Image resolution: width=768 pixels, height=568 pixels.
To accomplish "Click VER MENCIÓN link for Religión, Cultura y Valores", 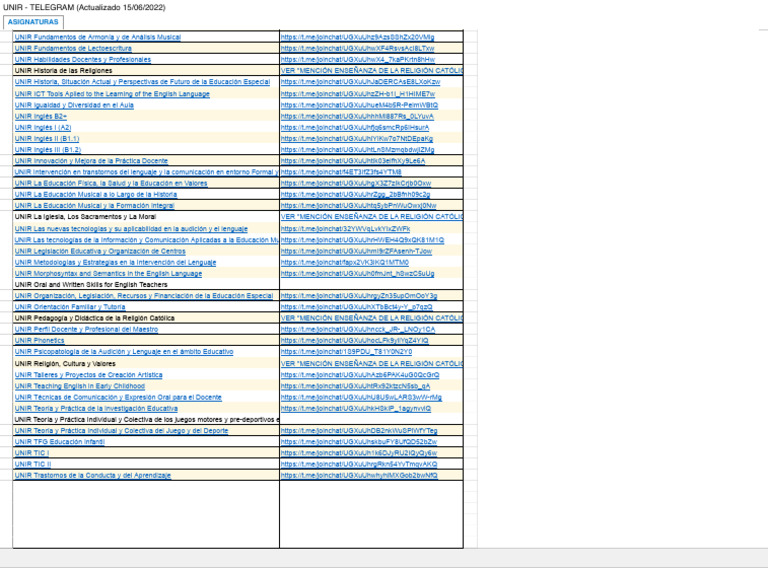I will point(372,364).
